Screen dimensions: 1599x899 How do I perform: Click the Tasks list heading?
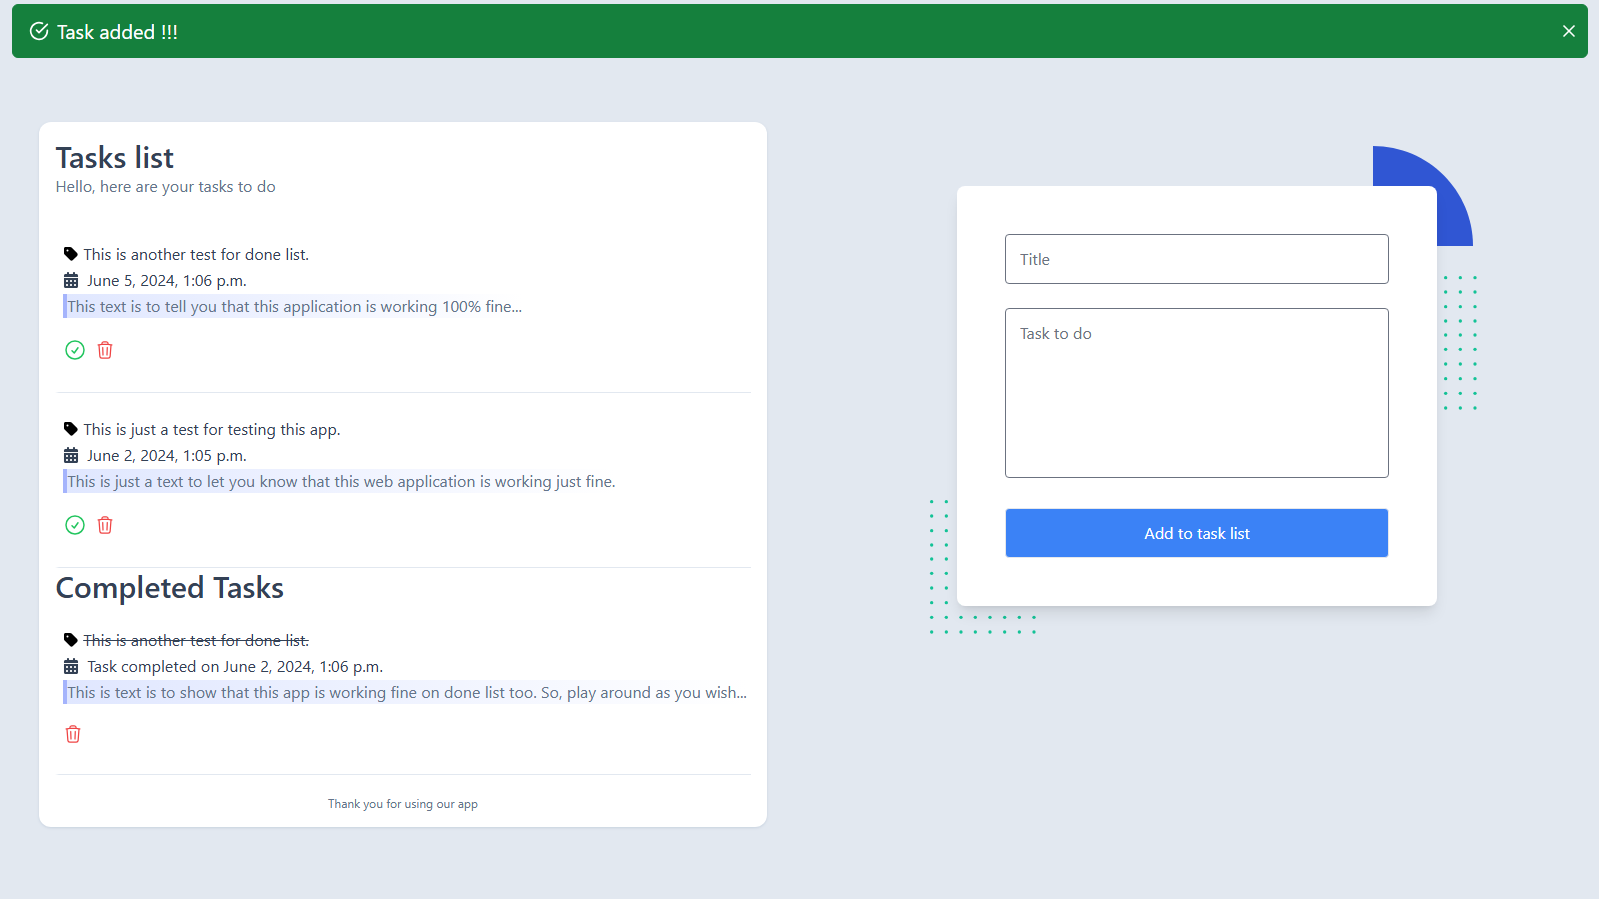tap(115, 158)
